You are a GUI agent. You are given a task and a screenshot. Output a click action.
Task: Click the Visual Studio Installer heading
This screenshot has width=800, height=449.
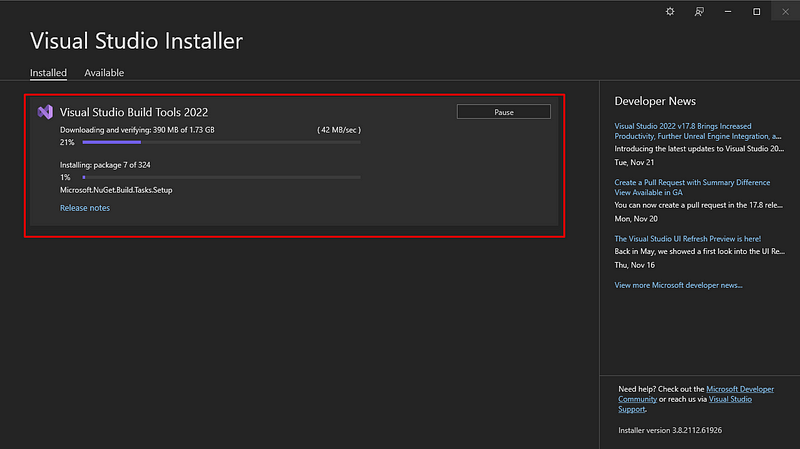136,41
